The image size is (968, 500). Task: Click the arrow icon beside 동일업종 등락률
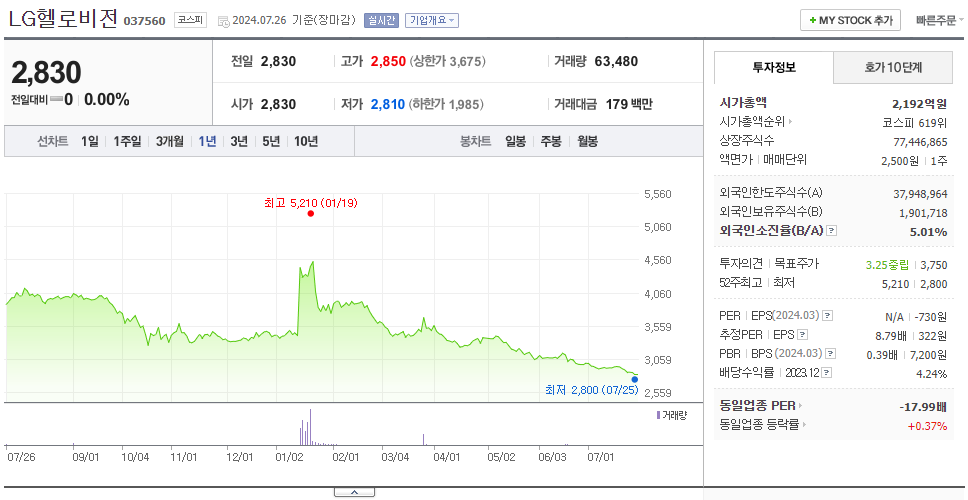[804, 425]
